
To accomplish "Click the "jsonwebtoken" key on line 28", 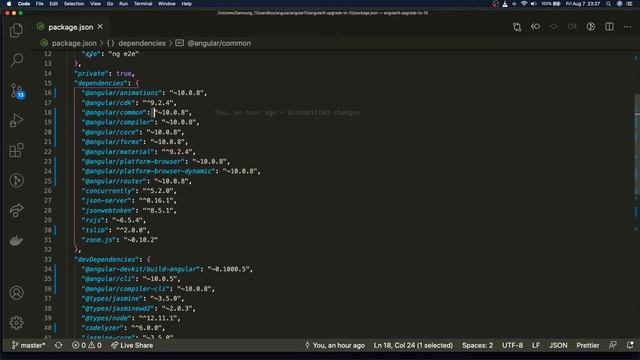I will pyautogui.click(x=109, y=211).
